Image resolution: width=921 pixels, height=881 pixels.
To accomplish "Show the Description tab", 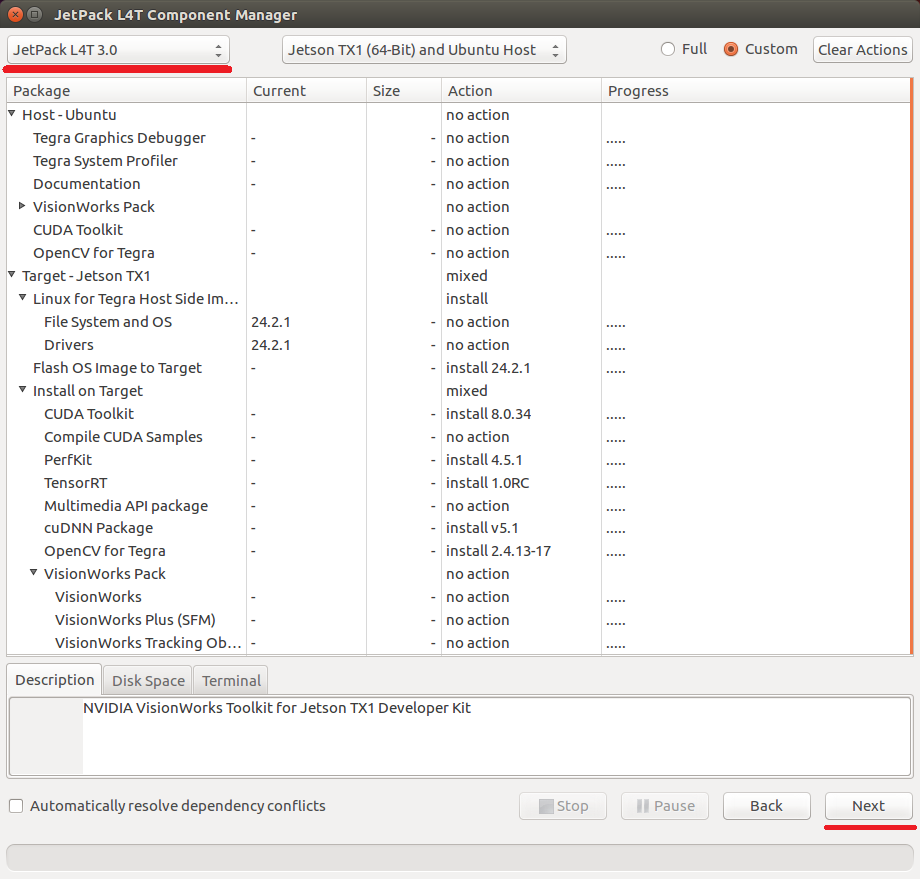I will [55, 680].
